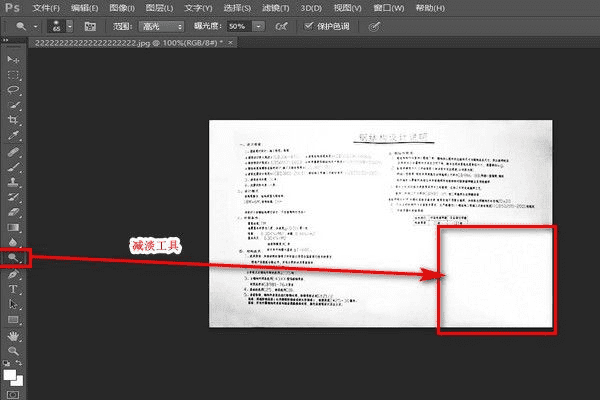Open the 文件(F) menu

click(x=46, y=8)
